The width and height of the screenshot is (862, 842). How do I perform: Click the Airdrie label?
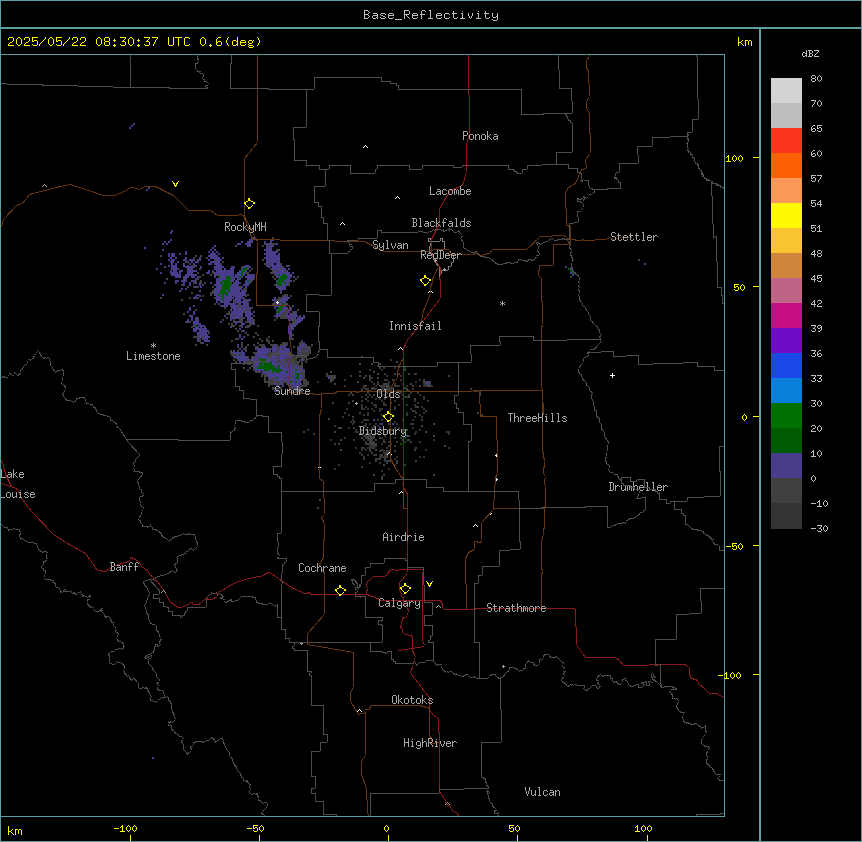(404, 537)
